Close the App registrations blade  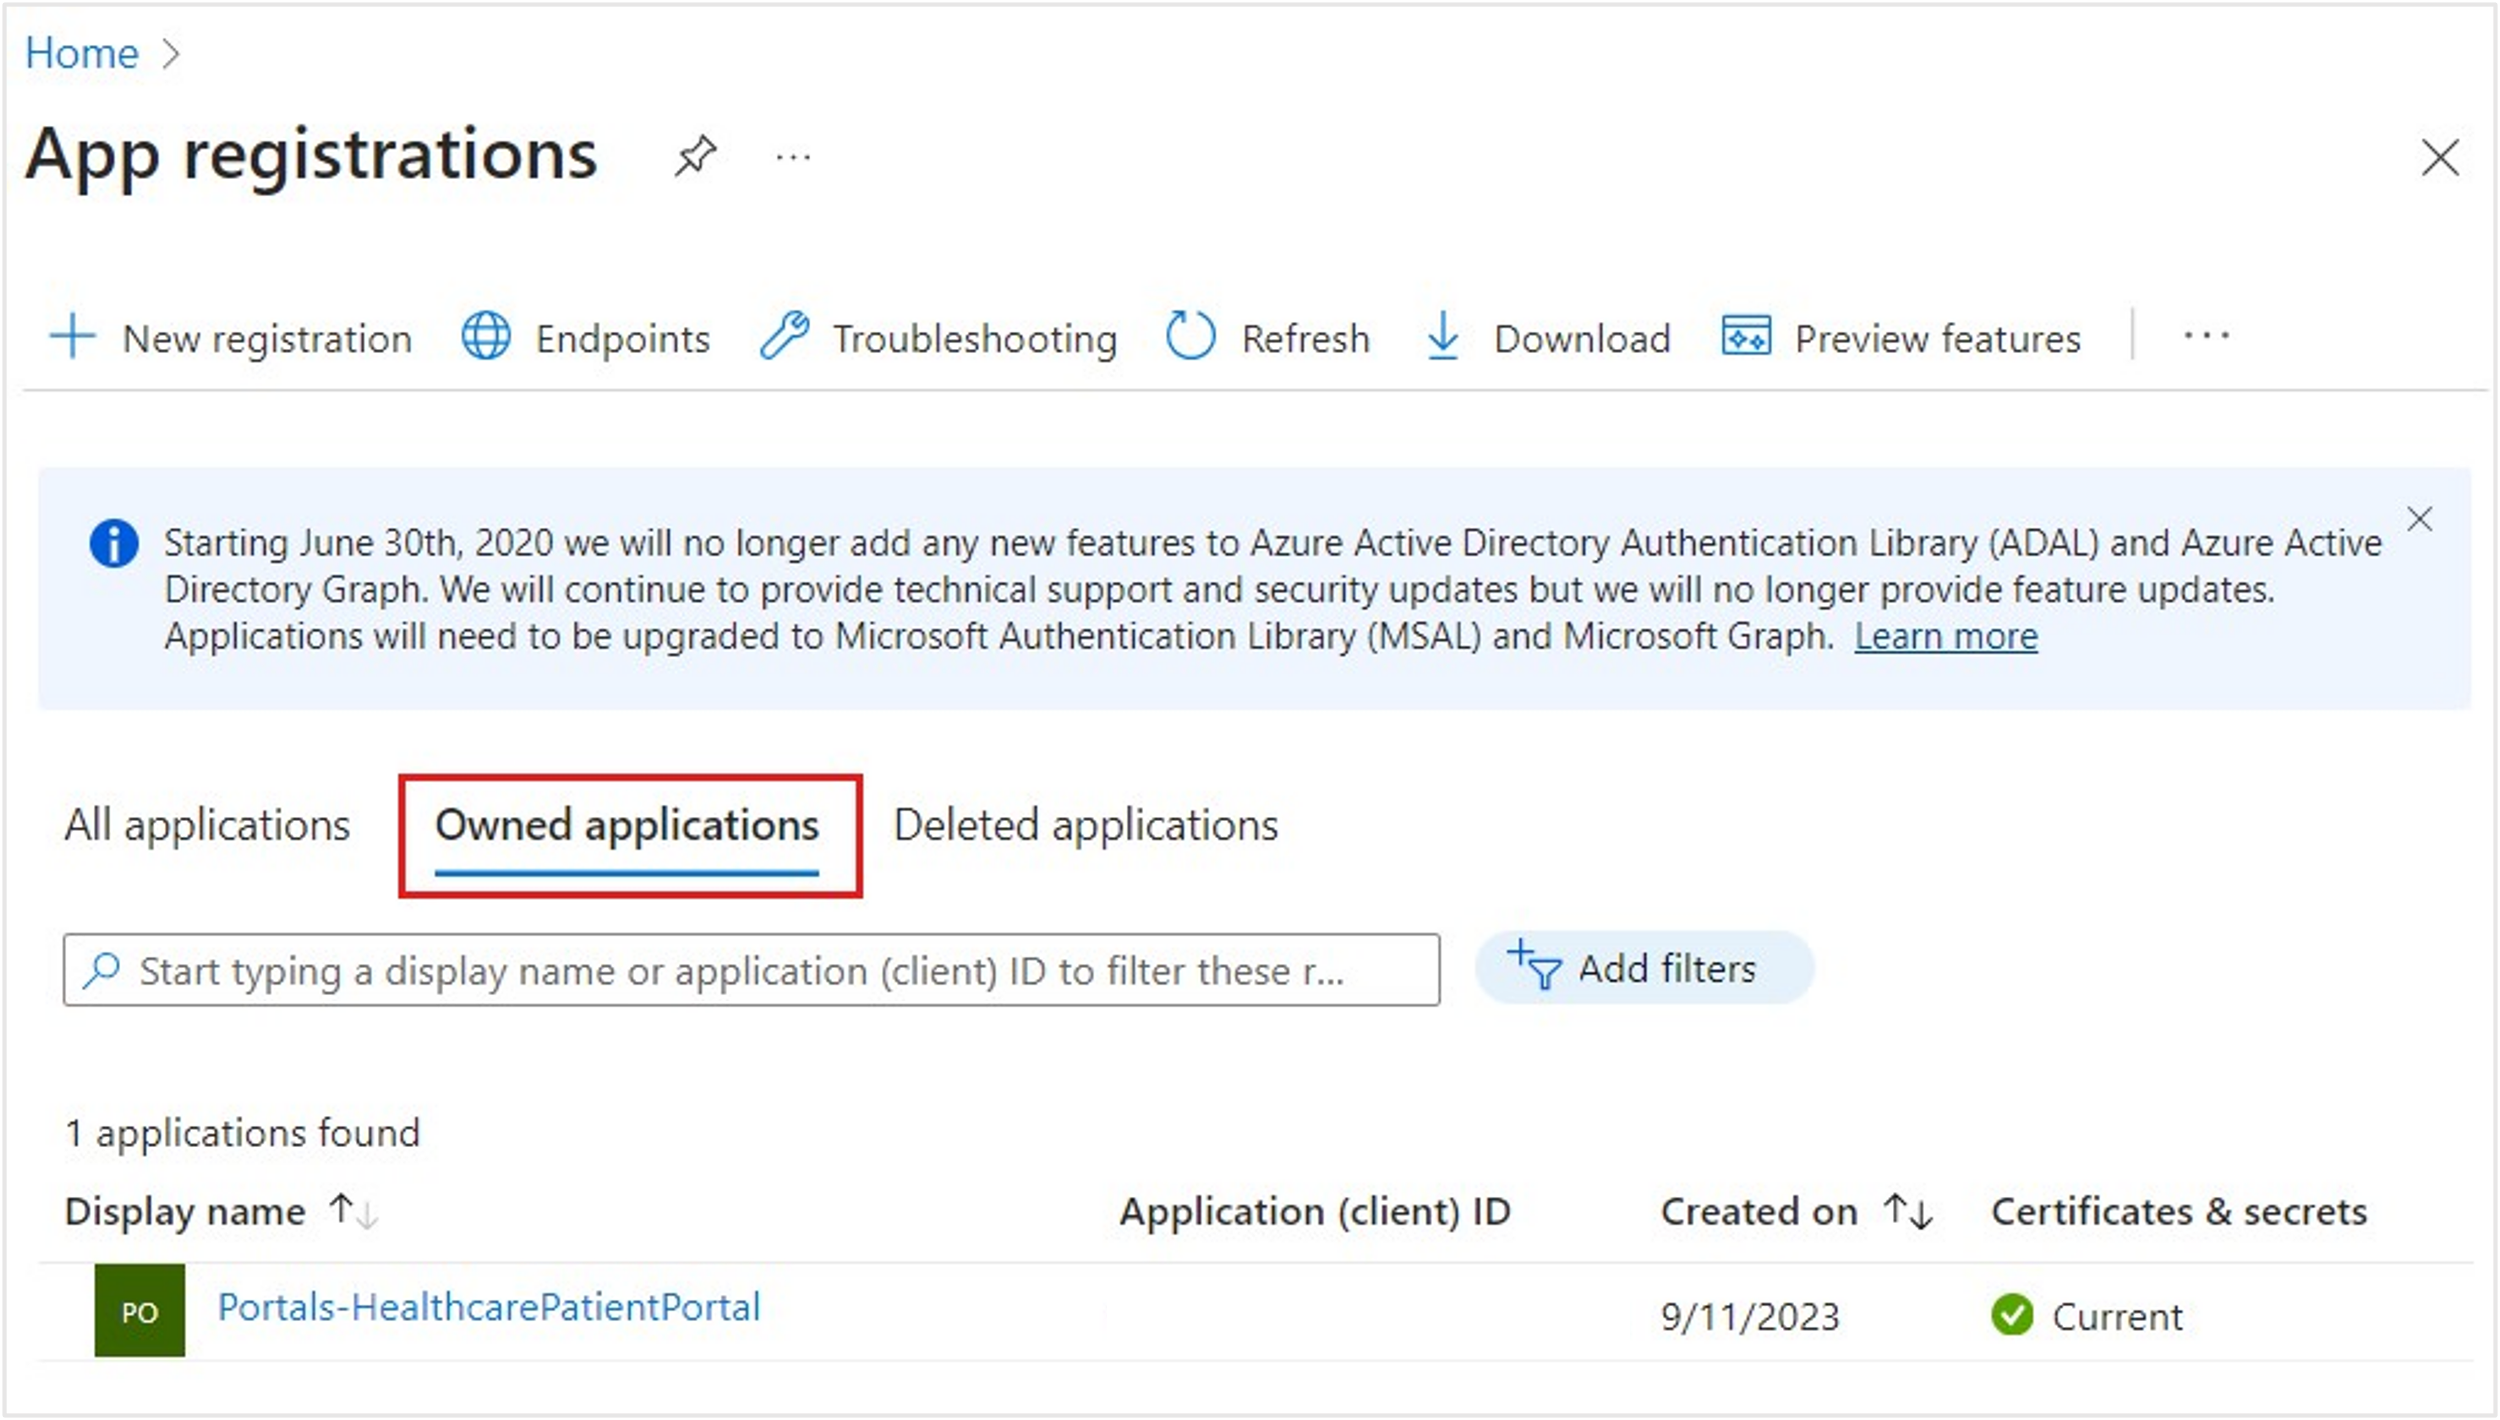point(2440,158)
